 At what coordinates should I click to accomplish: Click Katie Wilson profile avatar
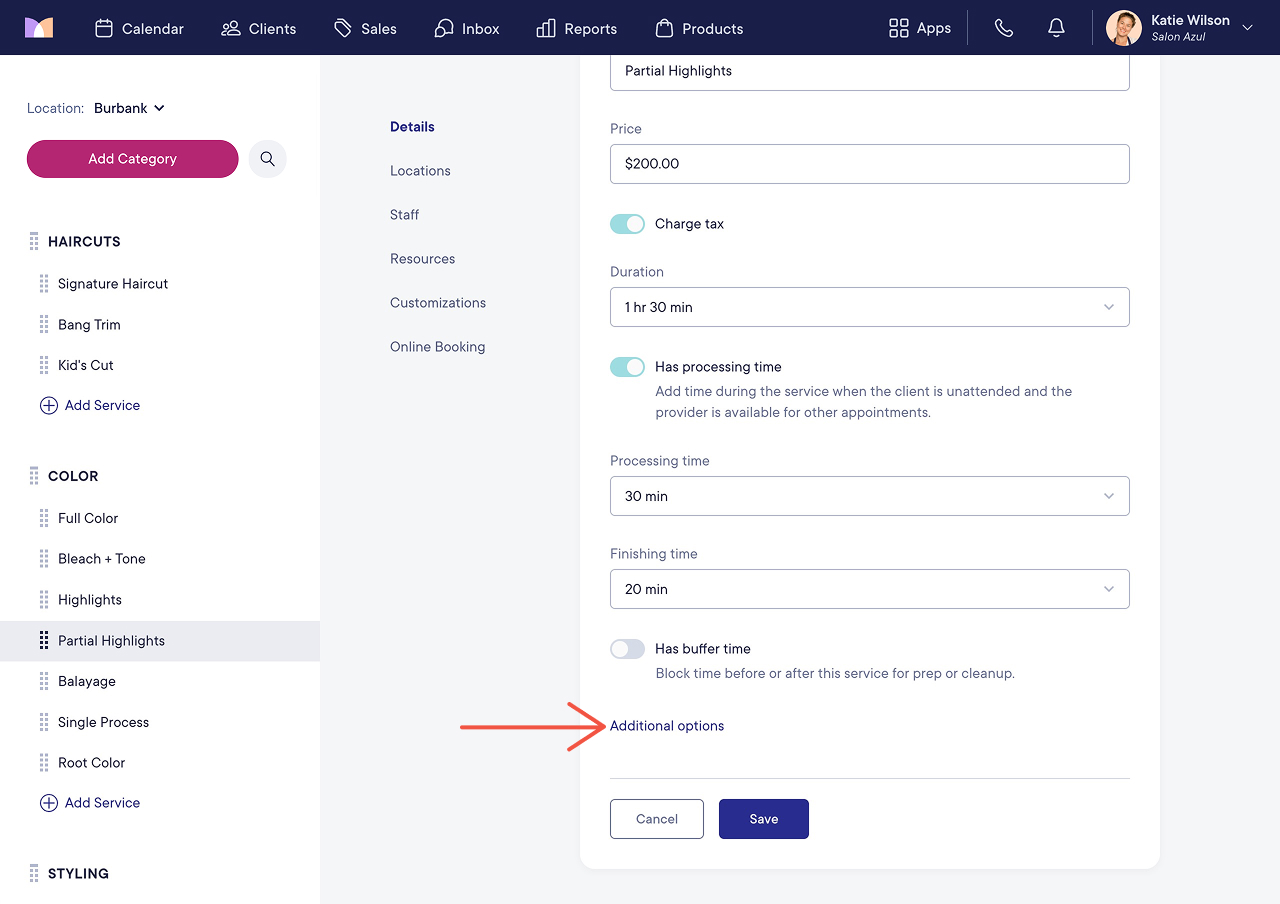pyautogui.click(x=1123, y=28)
